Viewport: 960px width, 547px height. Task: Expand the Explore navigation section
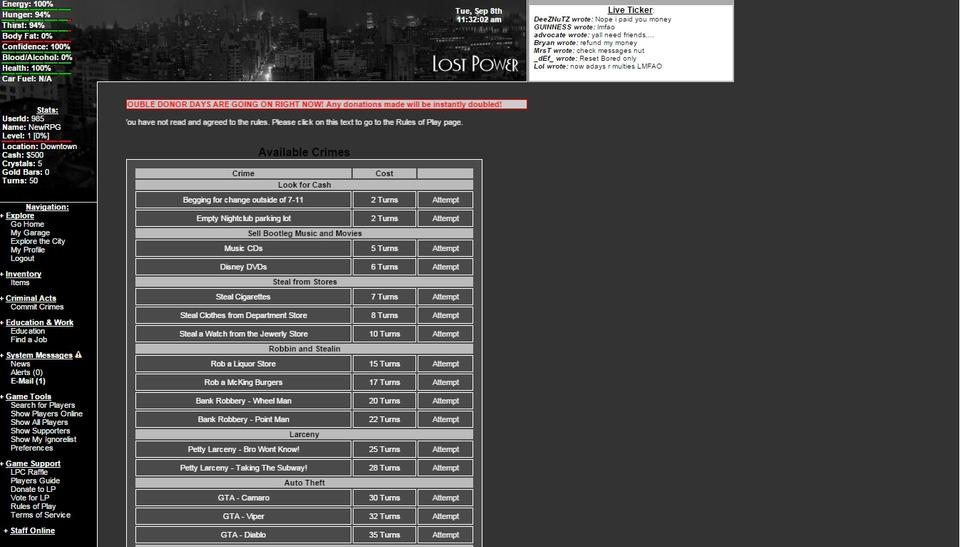coord(19,216)
